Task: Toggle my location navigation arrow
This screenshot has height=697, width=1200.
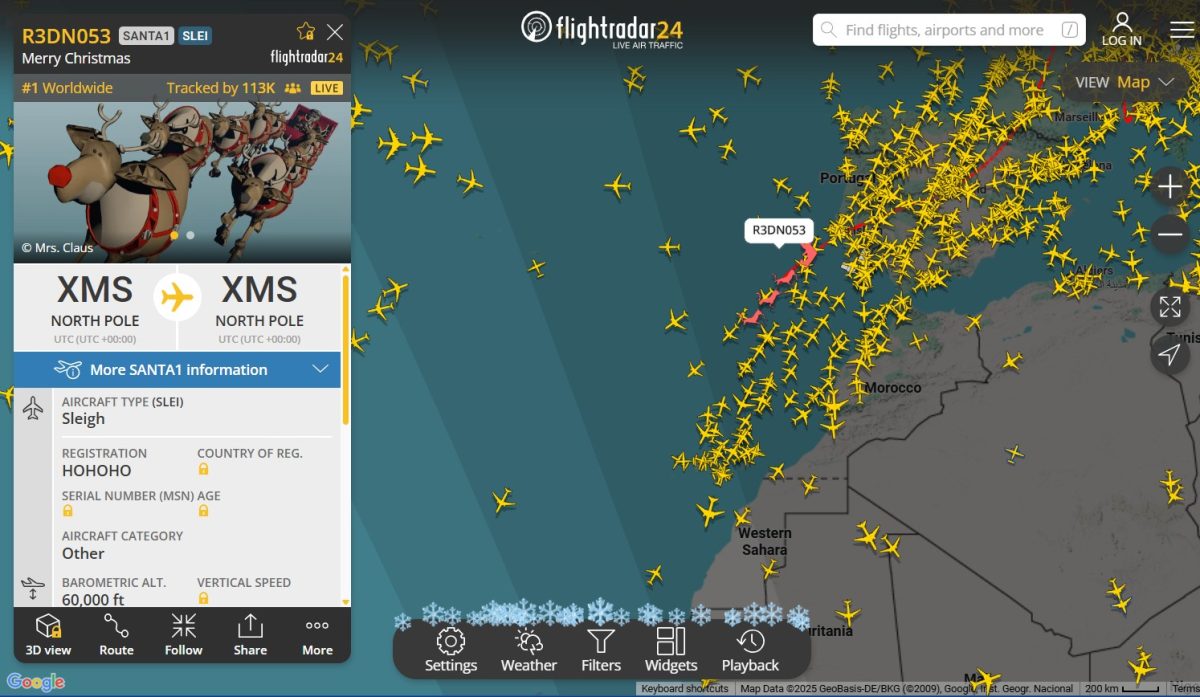Action: pyautogui.click(x=1170, y=355)
